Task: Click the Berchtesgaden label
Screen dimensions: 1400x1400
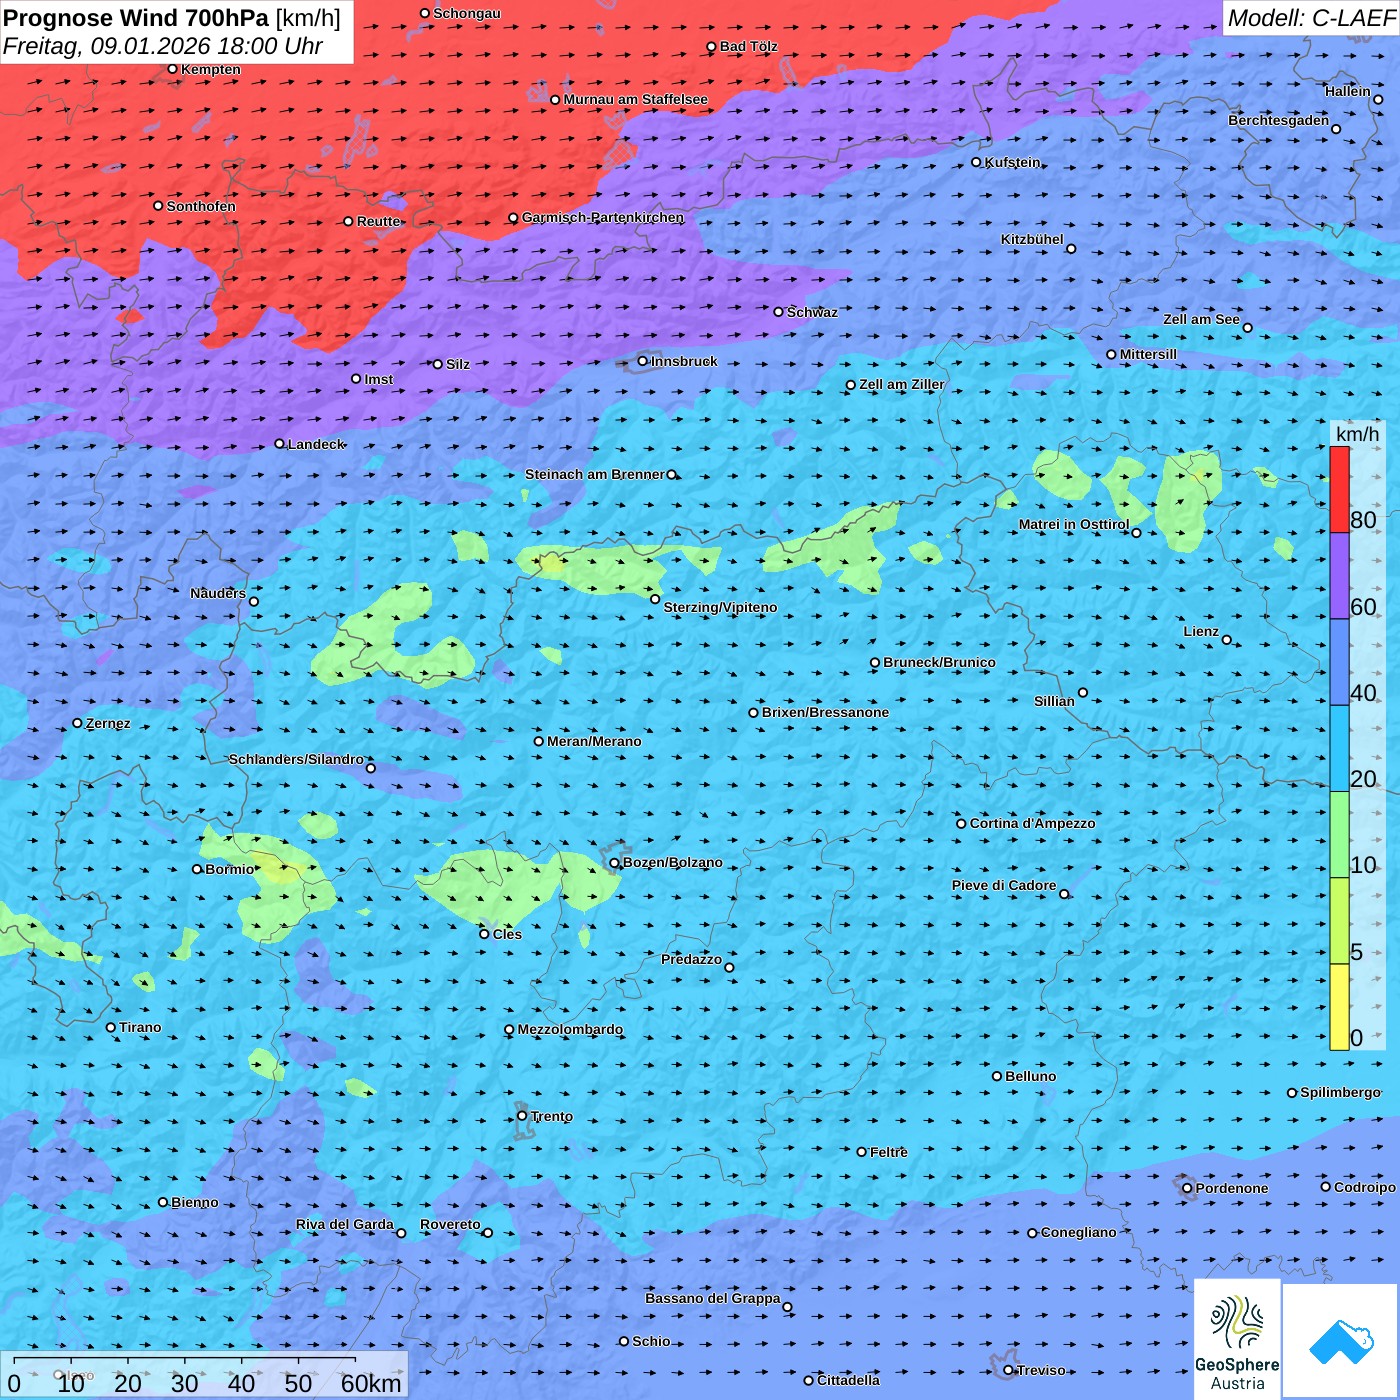Action: 1279,120
